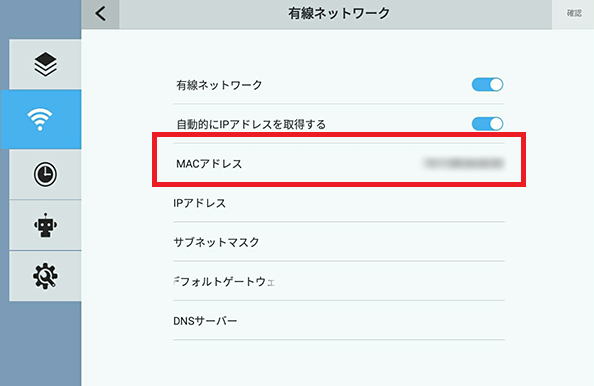Click the MACアドレス label text
Viewport: 594px width, 386px height.
[209, 164]
